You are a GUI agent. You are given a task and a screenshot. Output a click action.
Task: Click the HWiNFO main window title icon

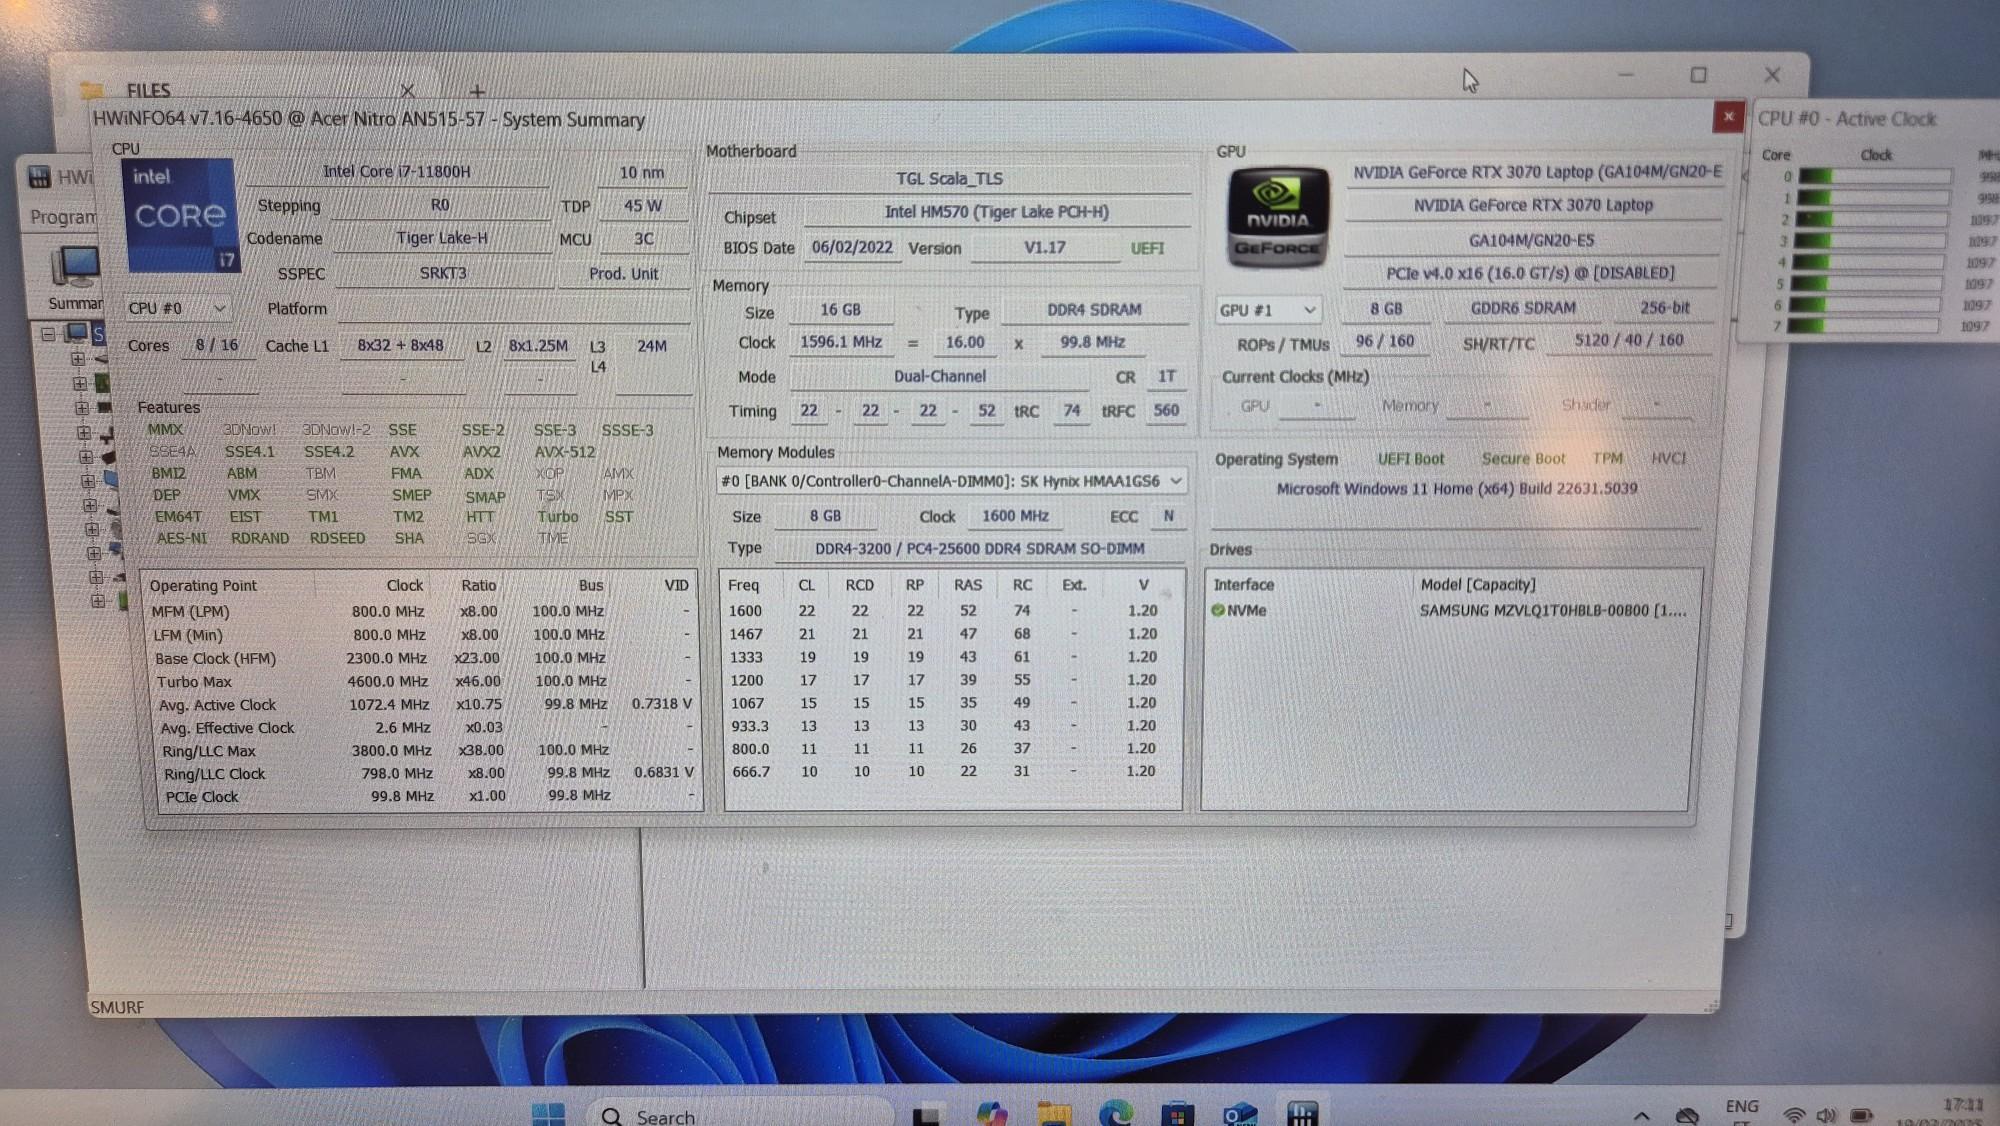click(x=39, y=177)
